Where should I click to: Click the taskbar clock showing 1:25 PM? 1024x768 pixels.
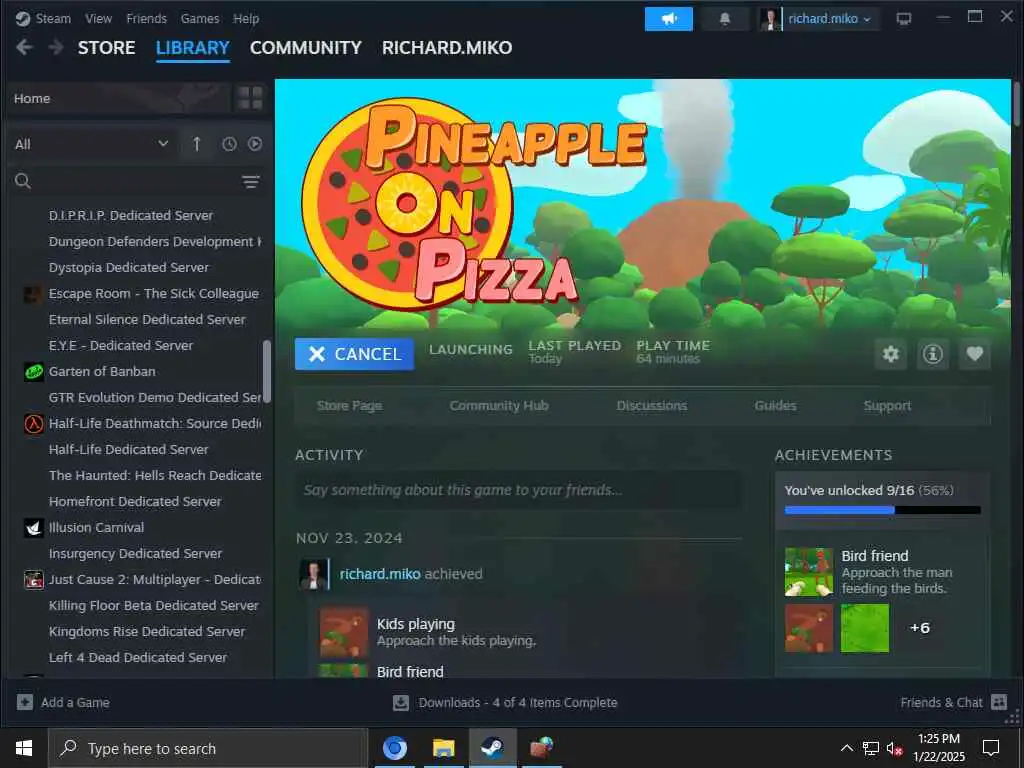pos(938,748)
